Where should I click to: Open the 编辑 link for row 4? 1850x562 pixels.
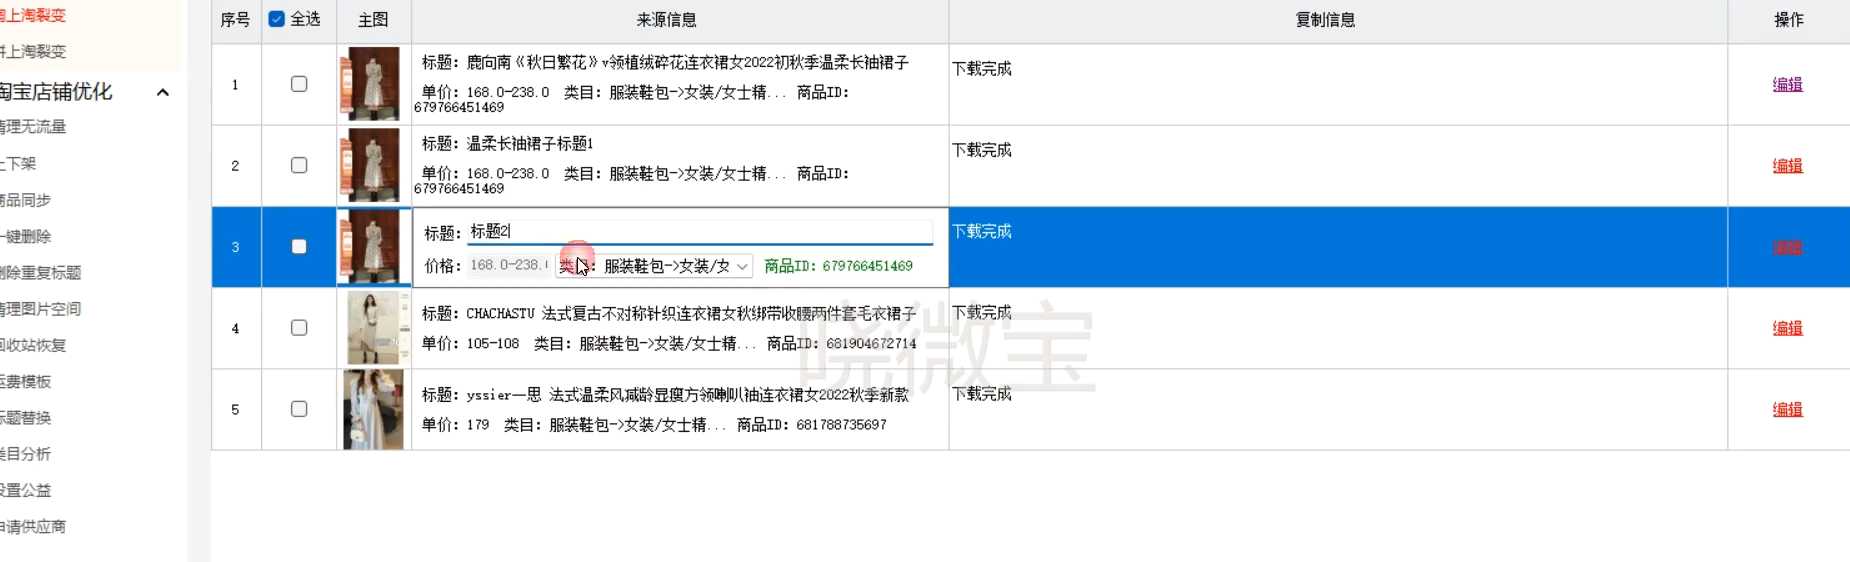1787,328
